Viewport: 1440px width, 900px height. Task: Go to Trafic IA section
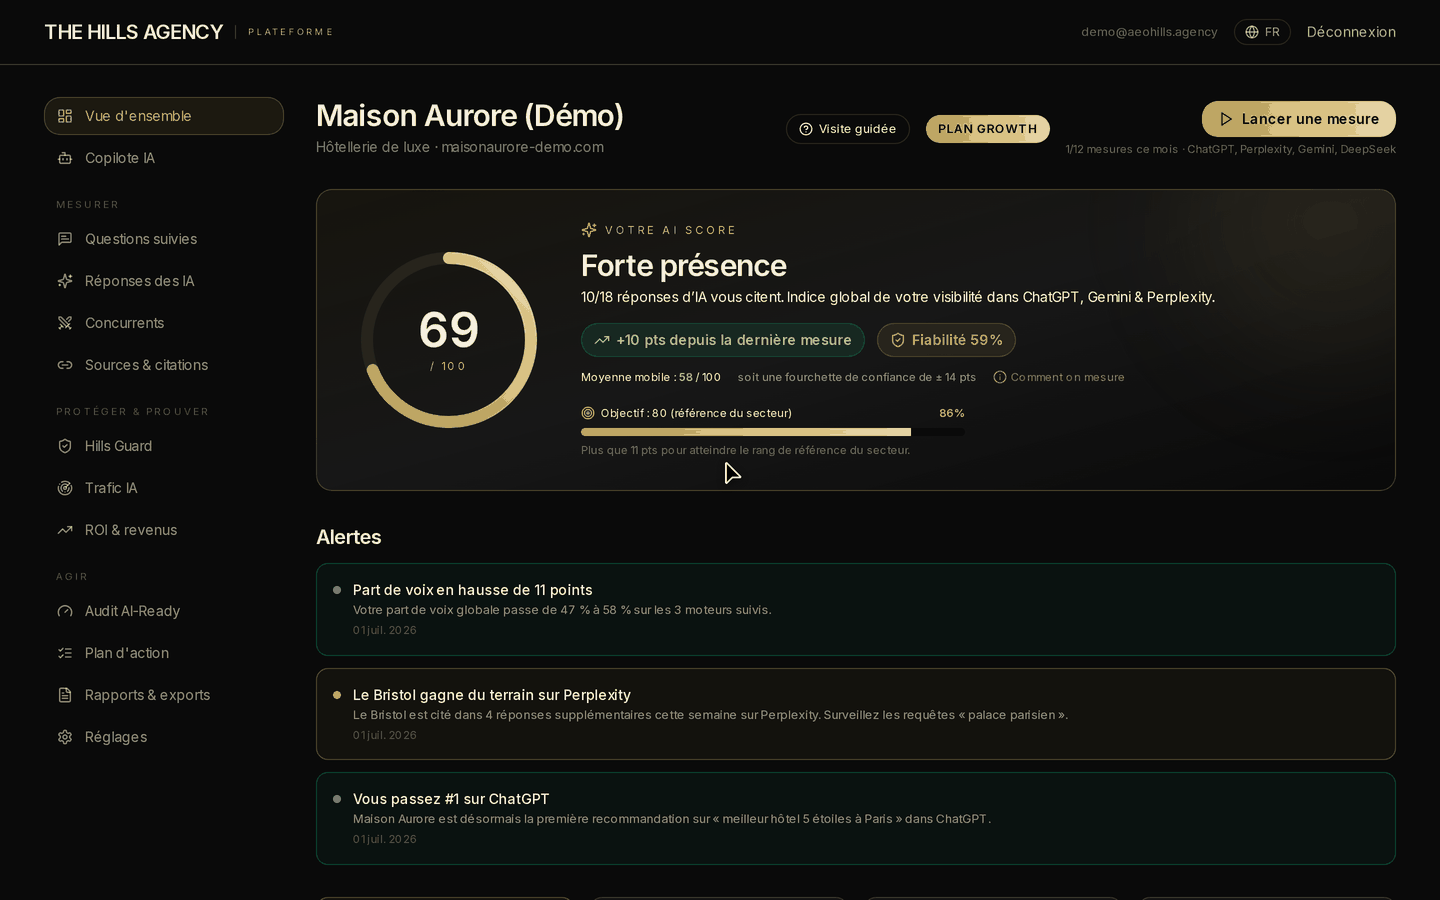(x=164, y=488)
